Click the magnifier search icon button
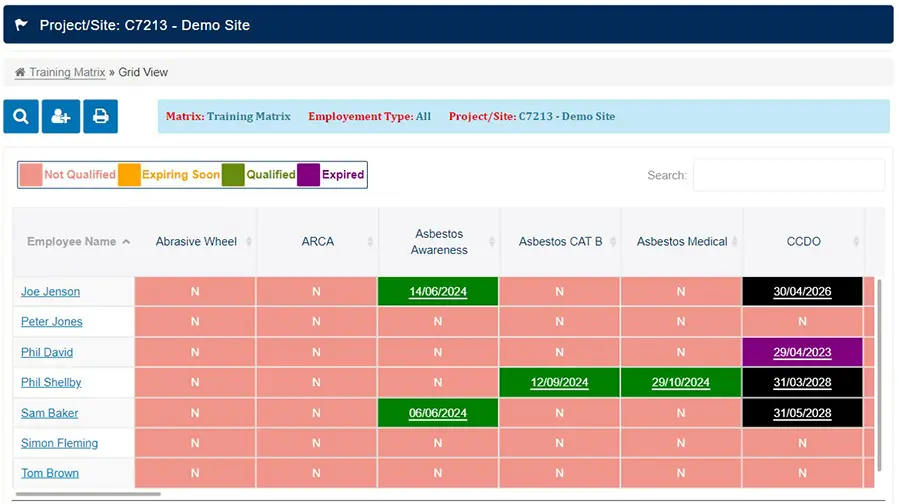Viewport: 899px width, 504px height. point(21,116)
